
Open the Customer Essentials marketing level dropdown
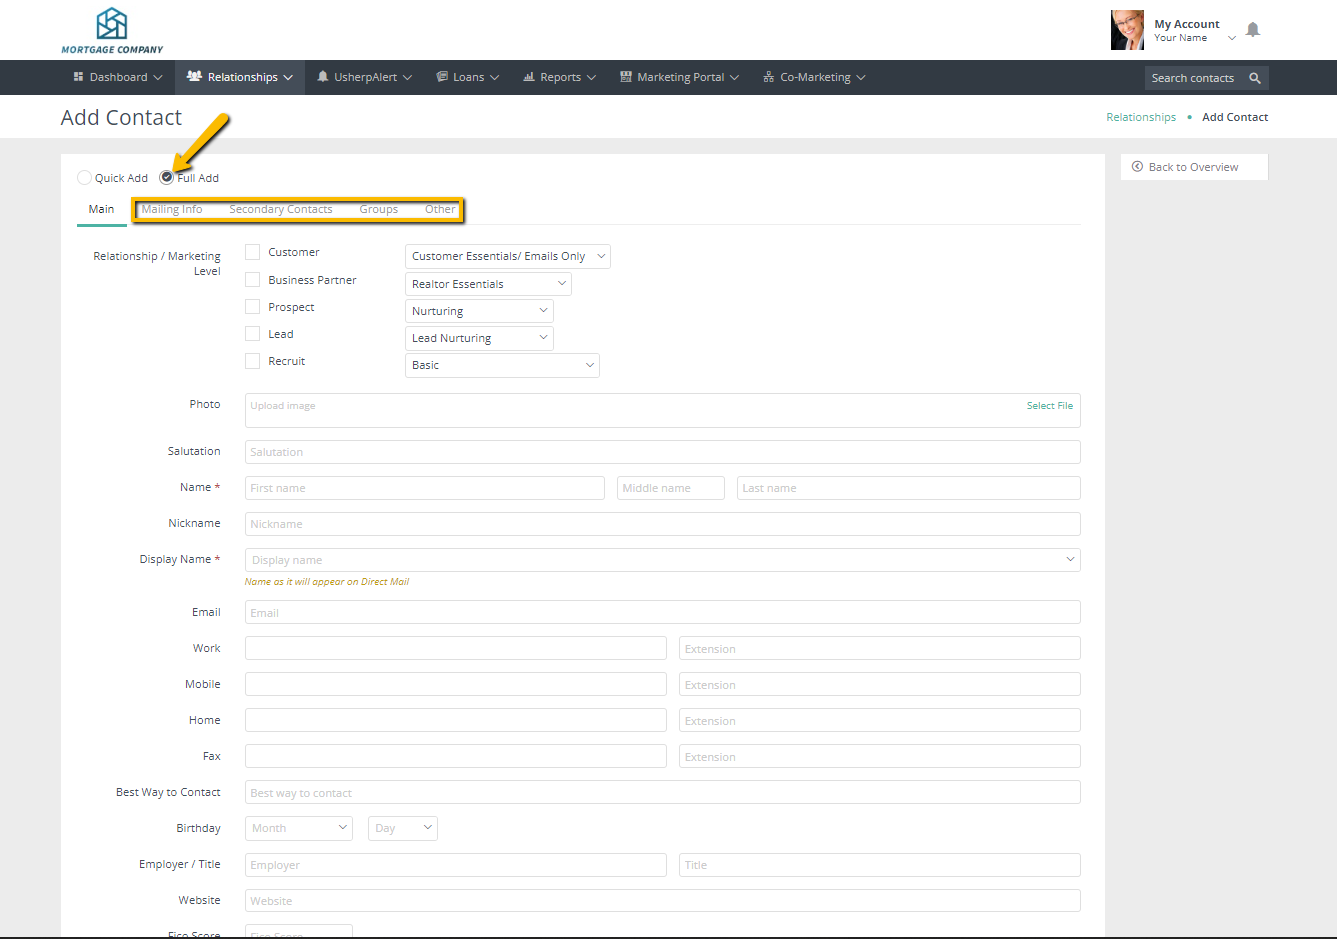pyautogui.click(x=507, y=257)
